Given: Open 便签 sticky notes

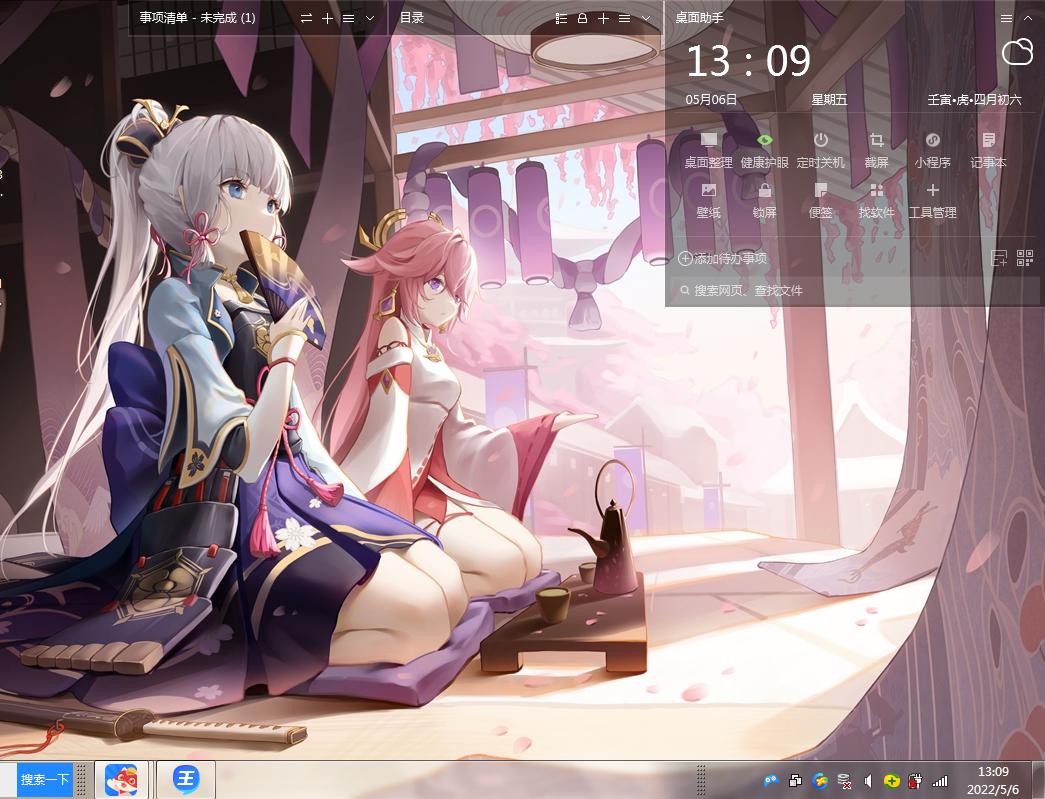Looking at the screenshot, I should [x=820, y=201].
